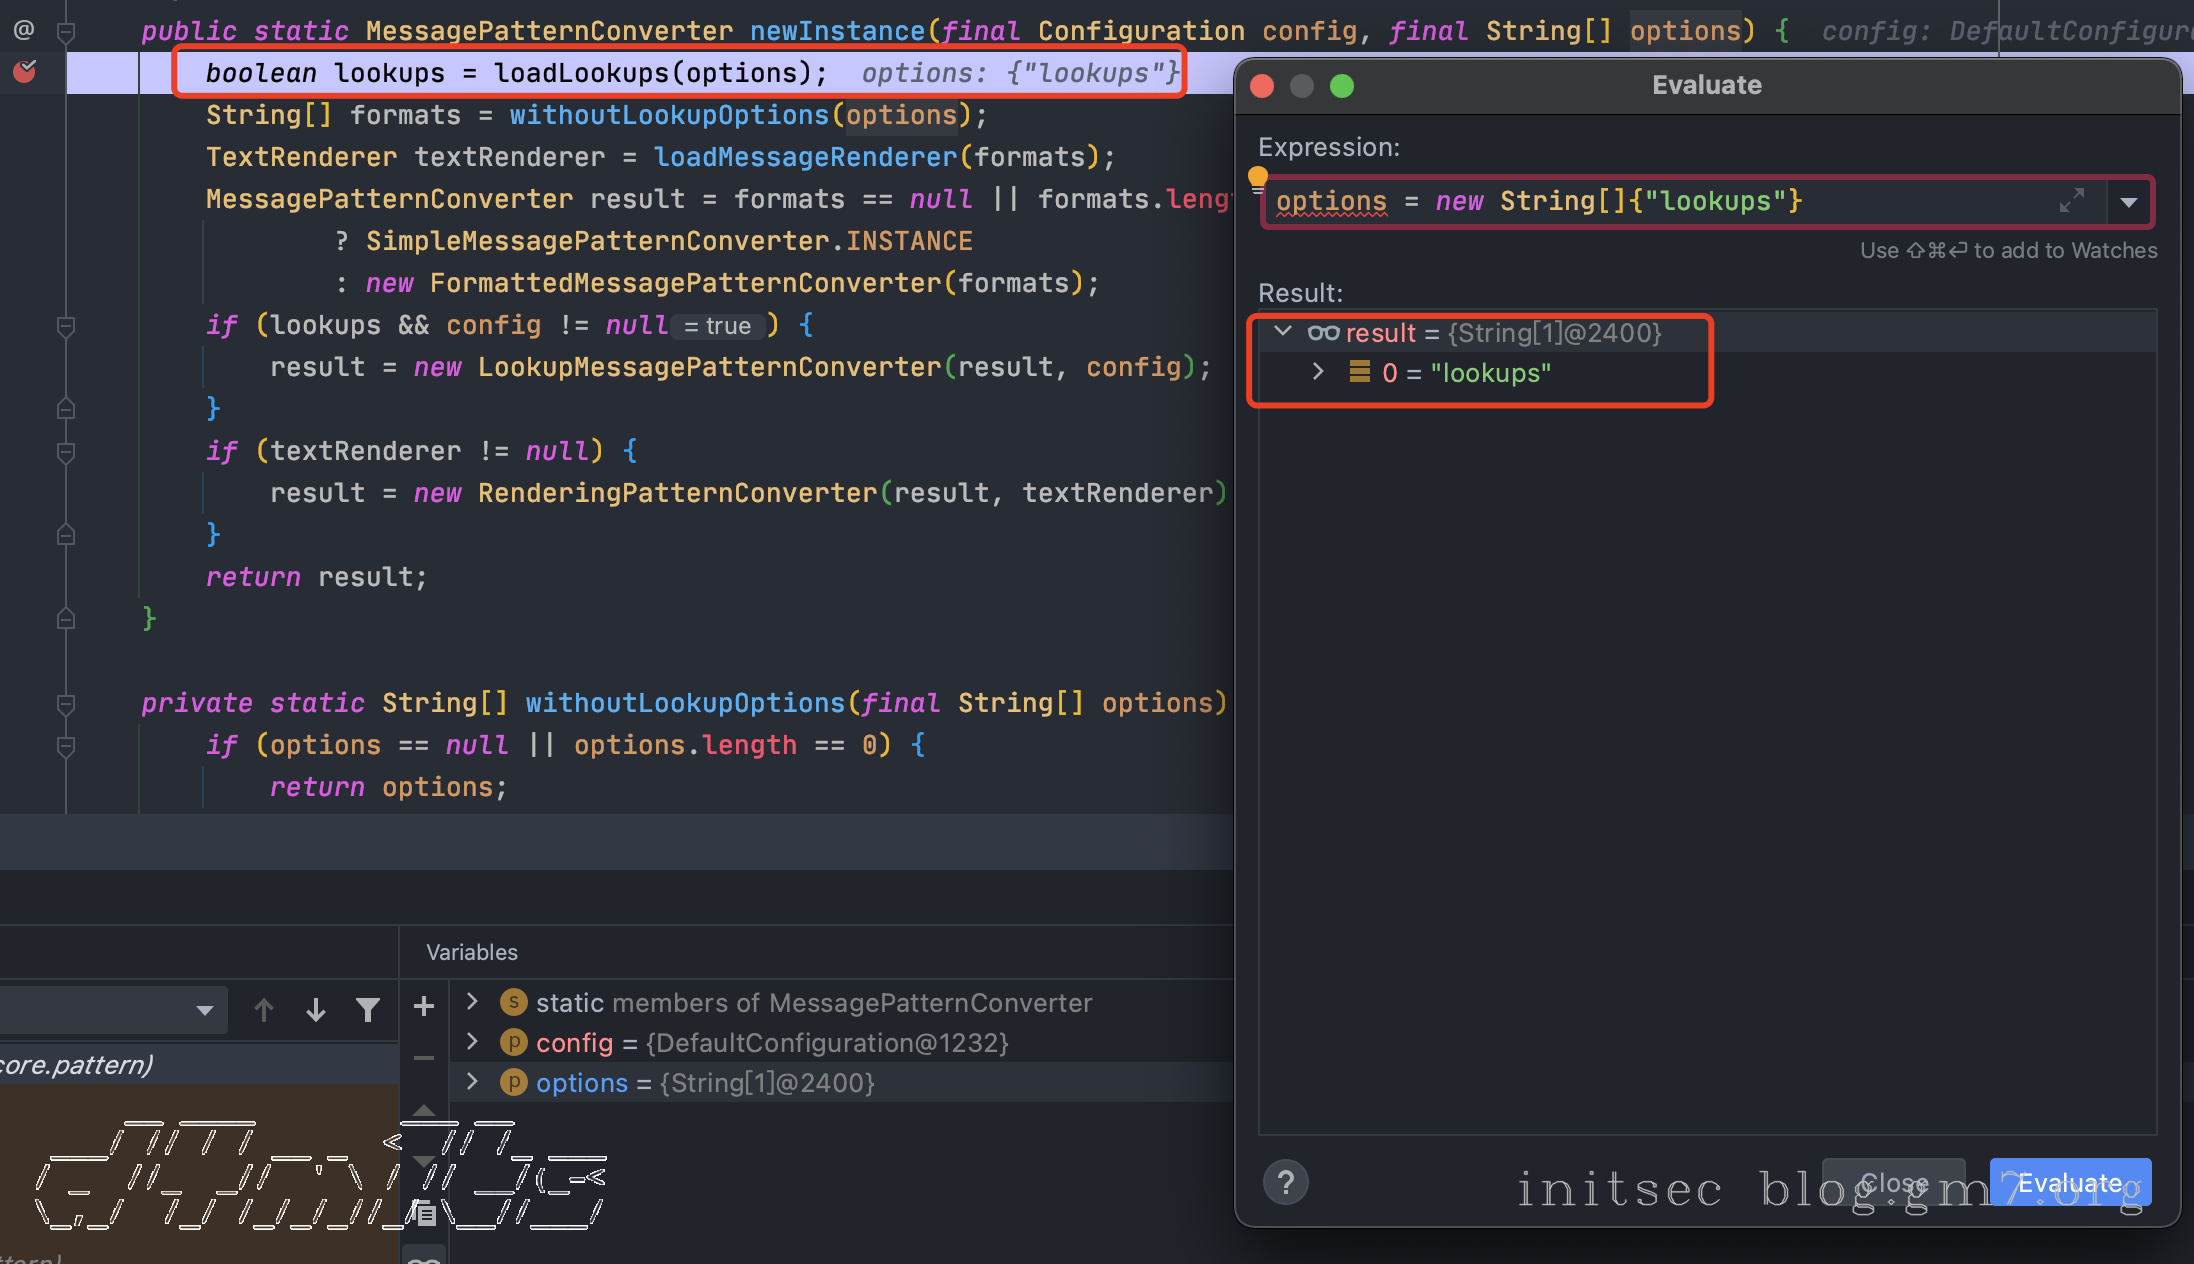The height and width of the screenshot is (1264, 2194).
Task: Expand the options variable in Variables
Action: tap(473, 1082)
